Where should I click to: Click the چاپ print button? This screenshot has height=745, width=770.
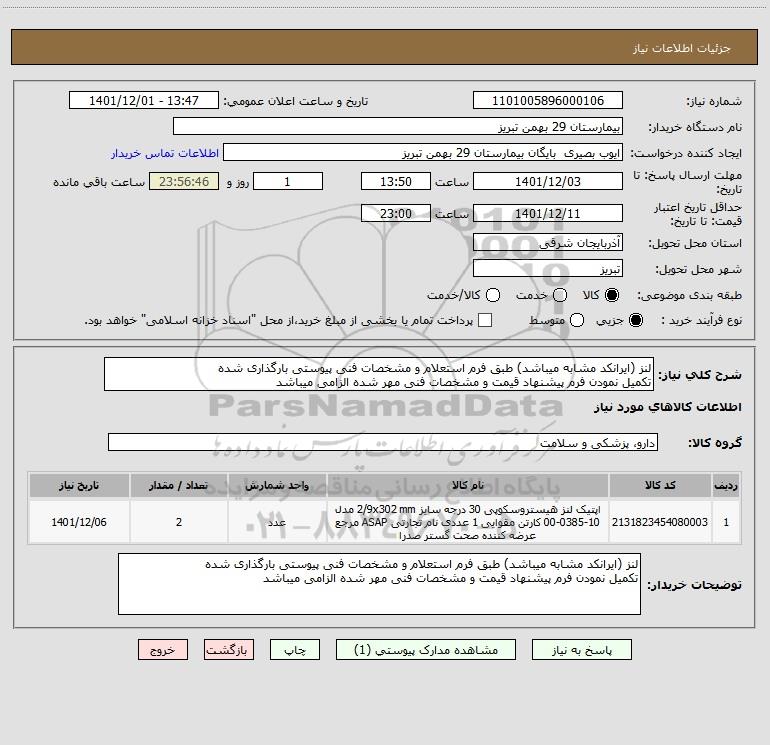[x=295, y=650]
